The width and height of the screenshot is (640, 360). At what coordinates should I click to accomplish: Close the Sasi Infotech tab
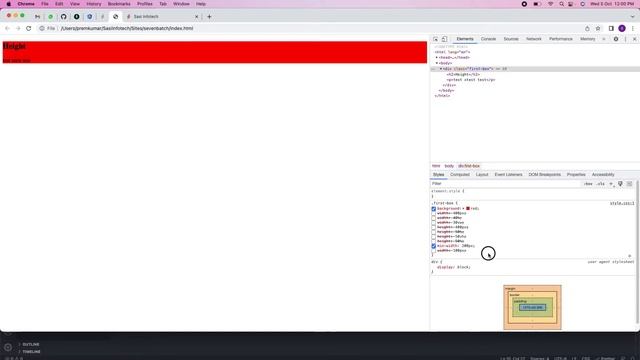[x=196, y=17]
